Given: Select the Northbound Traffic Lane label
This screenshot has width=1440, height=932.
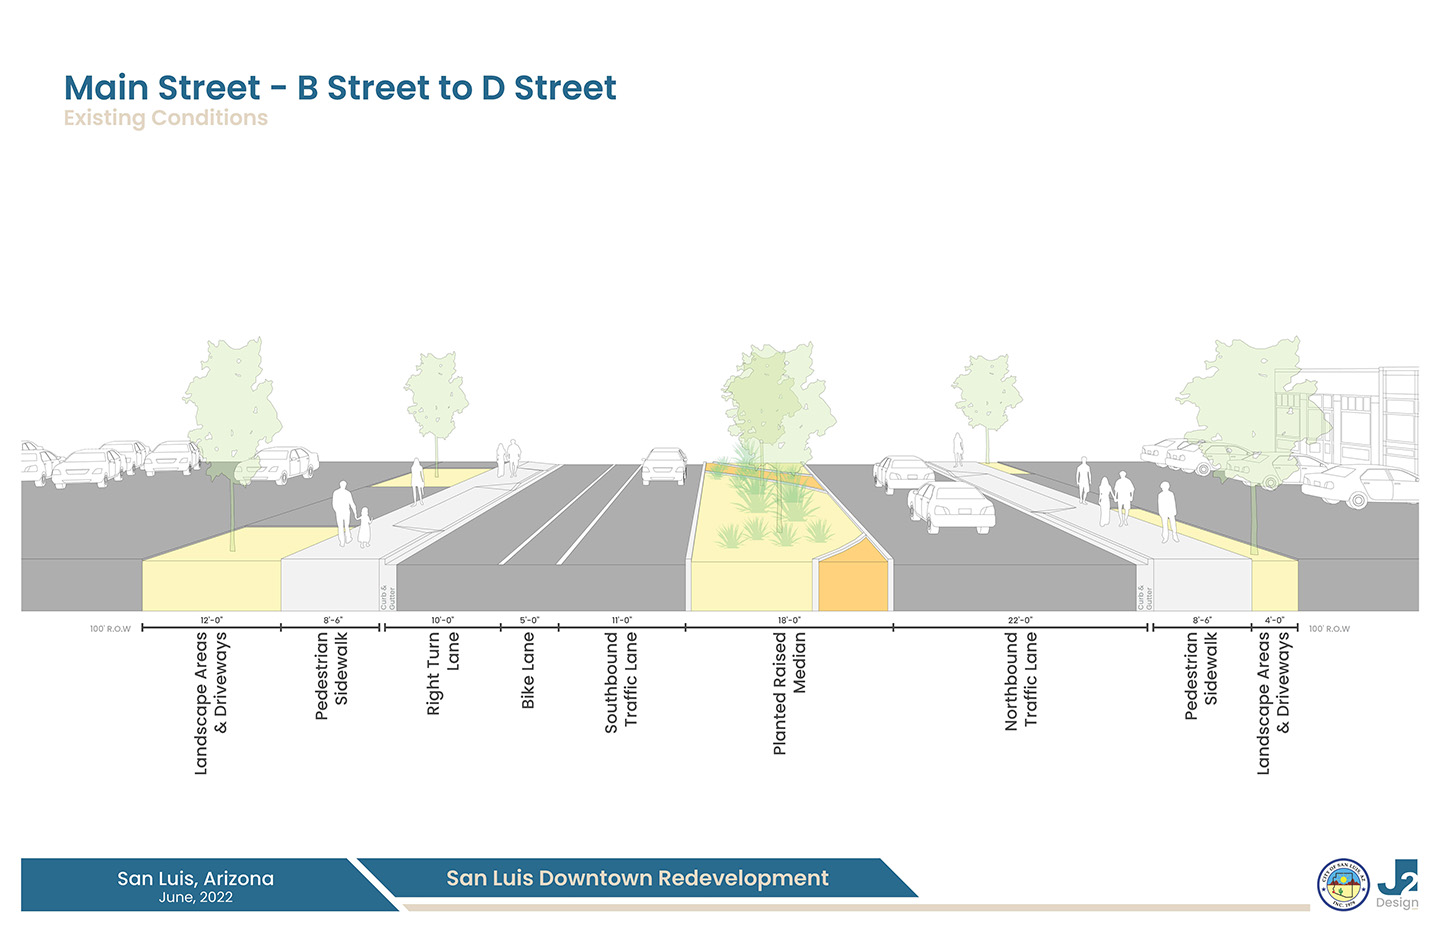Looking at the screenshot, I should tap(1021, 680).
